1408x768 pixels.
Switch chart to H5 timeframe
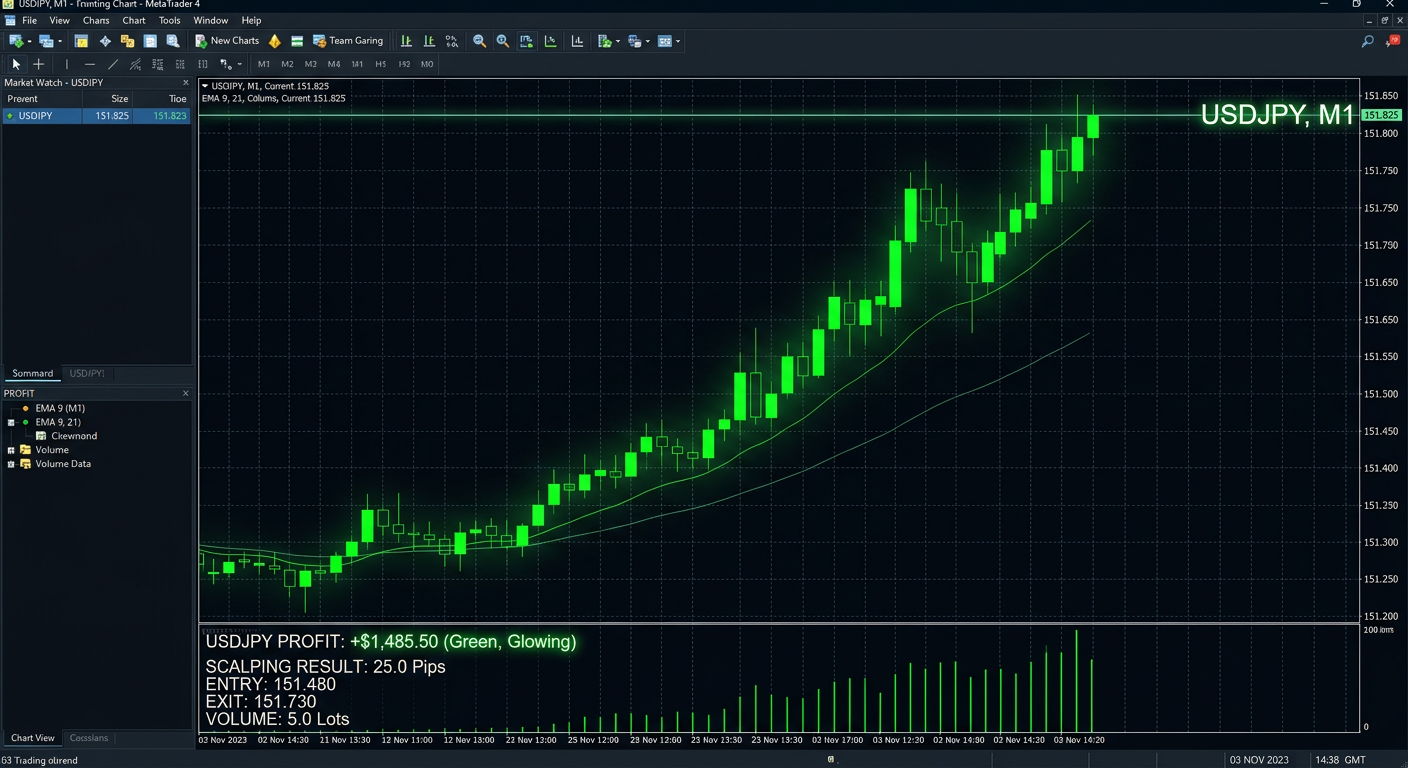381,64
